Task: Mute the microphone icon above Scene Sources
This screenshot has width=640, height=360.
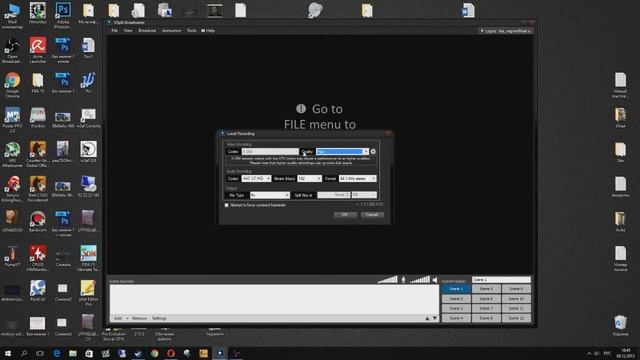Action: click(403, 280)
